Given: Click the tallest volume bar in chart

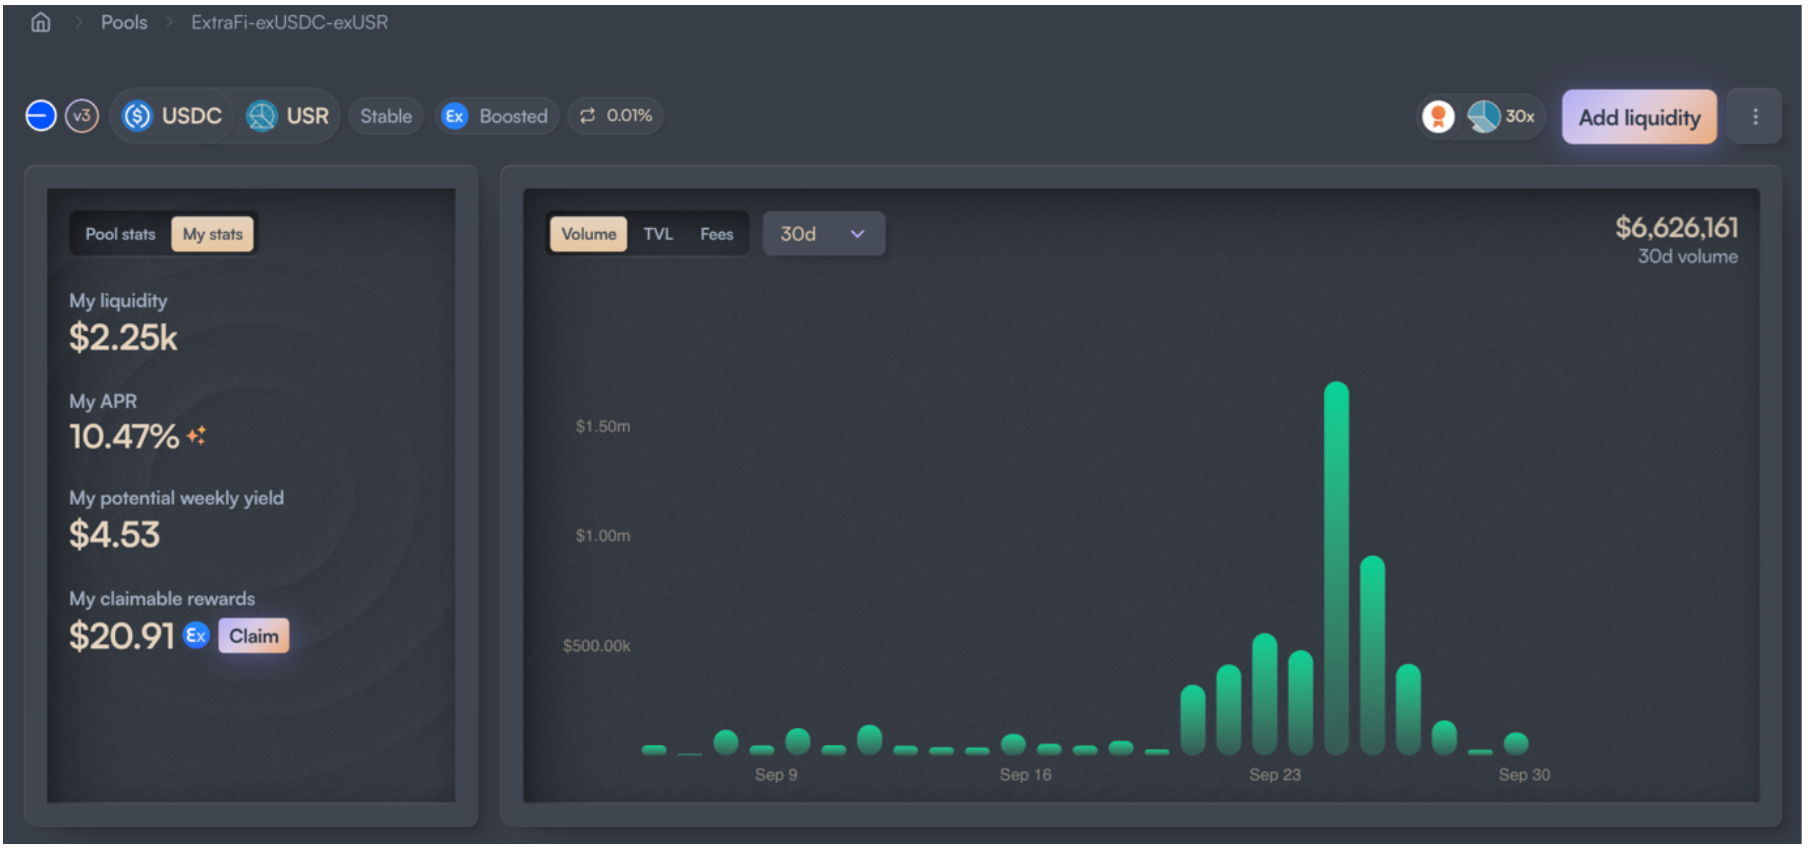Looking at the screenshot, I should 1336,568.
